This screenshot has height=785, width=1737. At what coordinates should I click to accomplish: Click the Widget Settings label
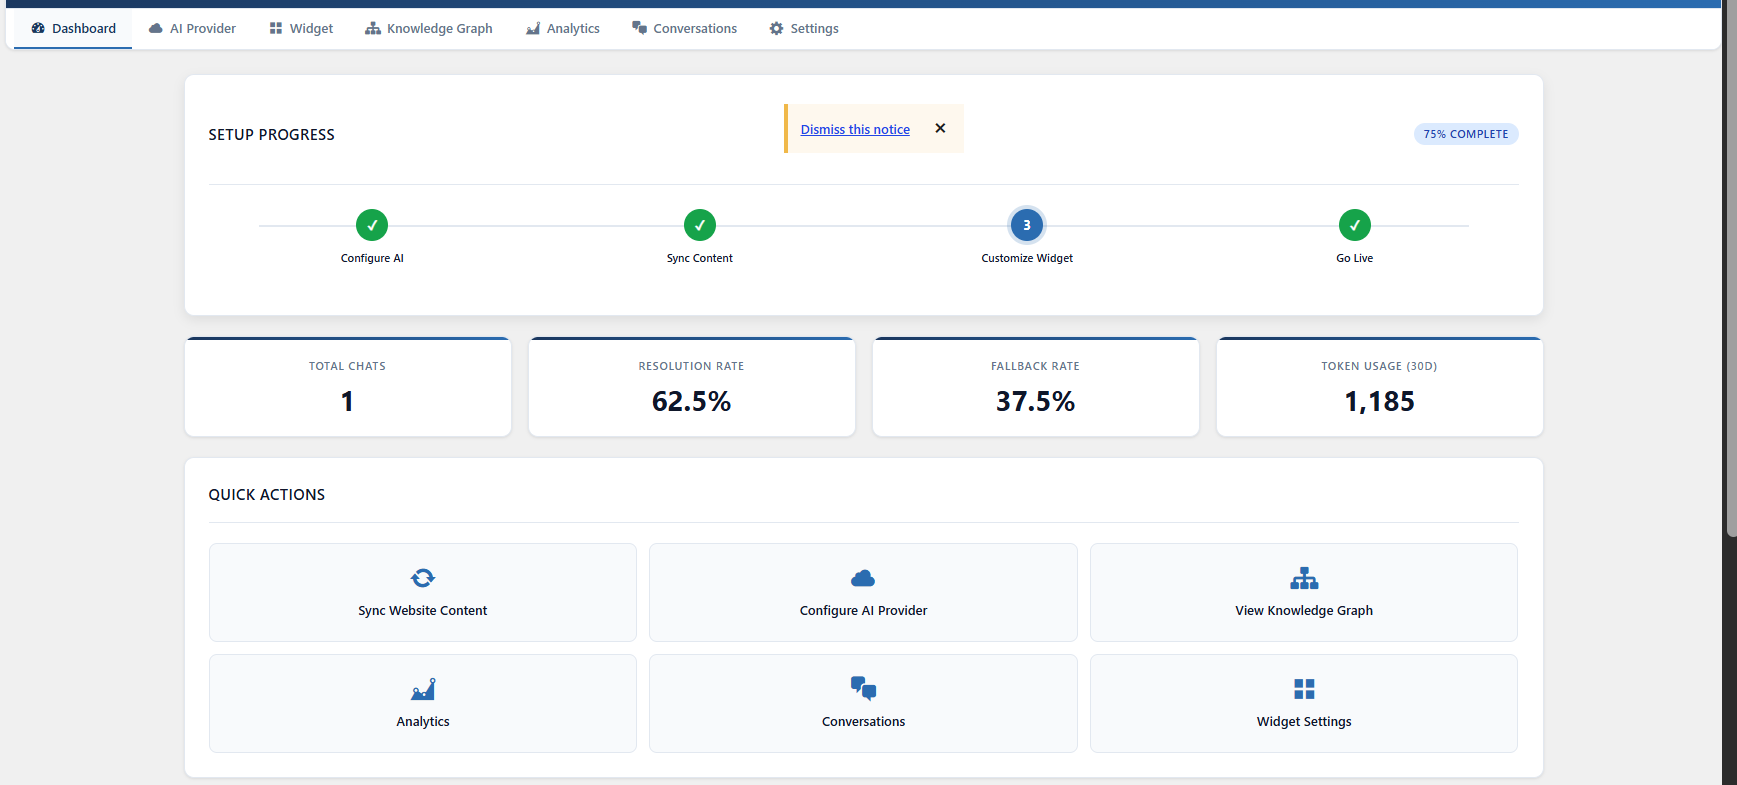1304,721
